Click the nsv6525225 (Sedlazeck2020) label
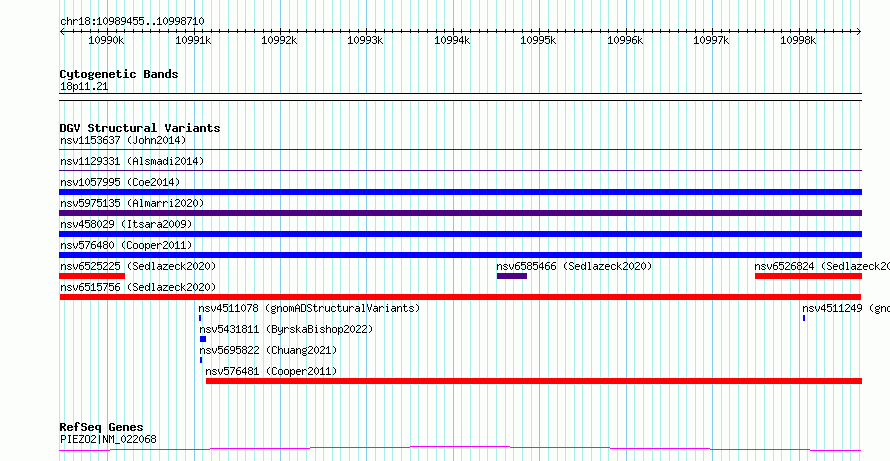The image size is (890, 461). tap(138, 266)
